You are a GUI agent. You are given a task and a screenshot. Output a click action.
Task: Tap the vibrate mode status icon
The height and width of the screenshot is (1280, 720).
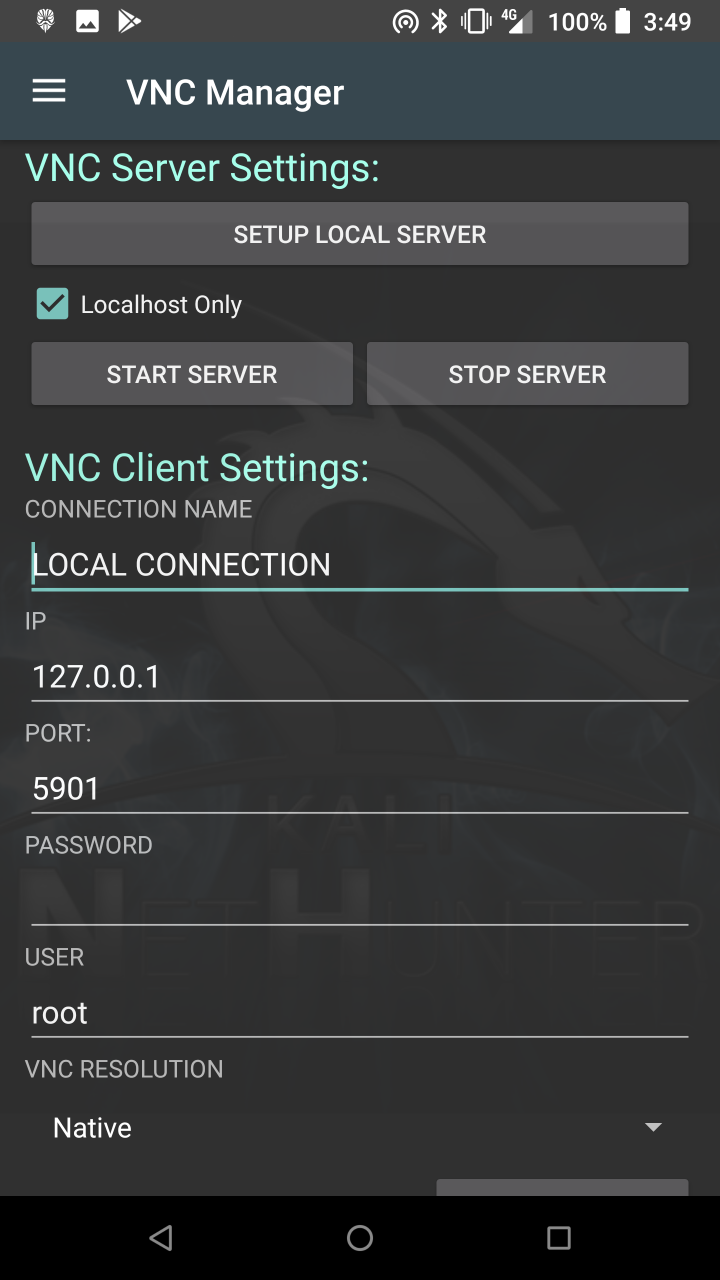475,21
